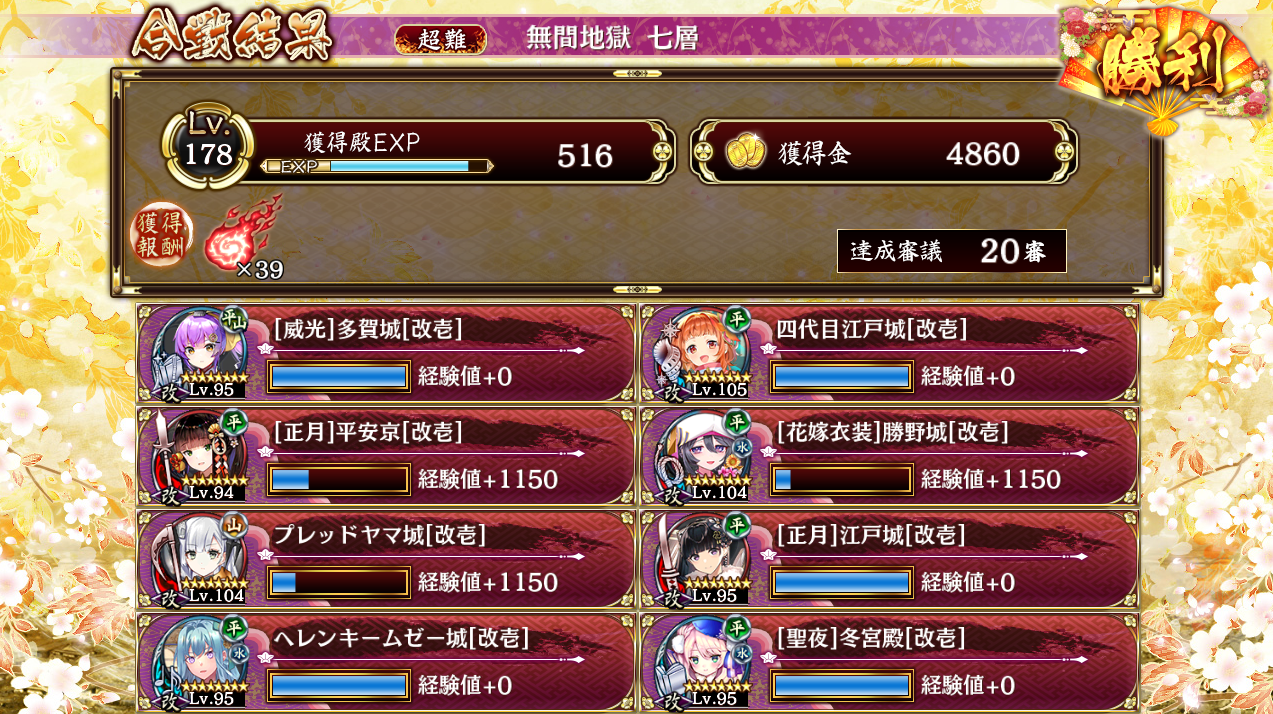Click the 超難 difficulty label
The image size is (1273, 714).
coord(441,39)
